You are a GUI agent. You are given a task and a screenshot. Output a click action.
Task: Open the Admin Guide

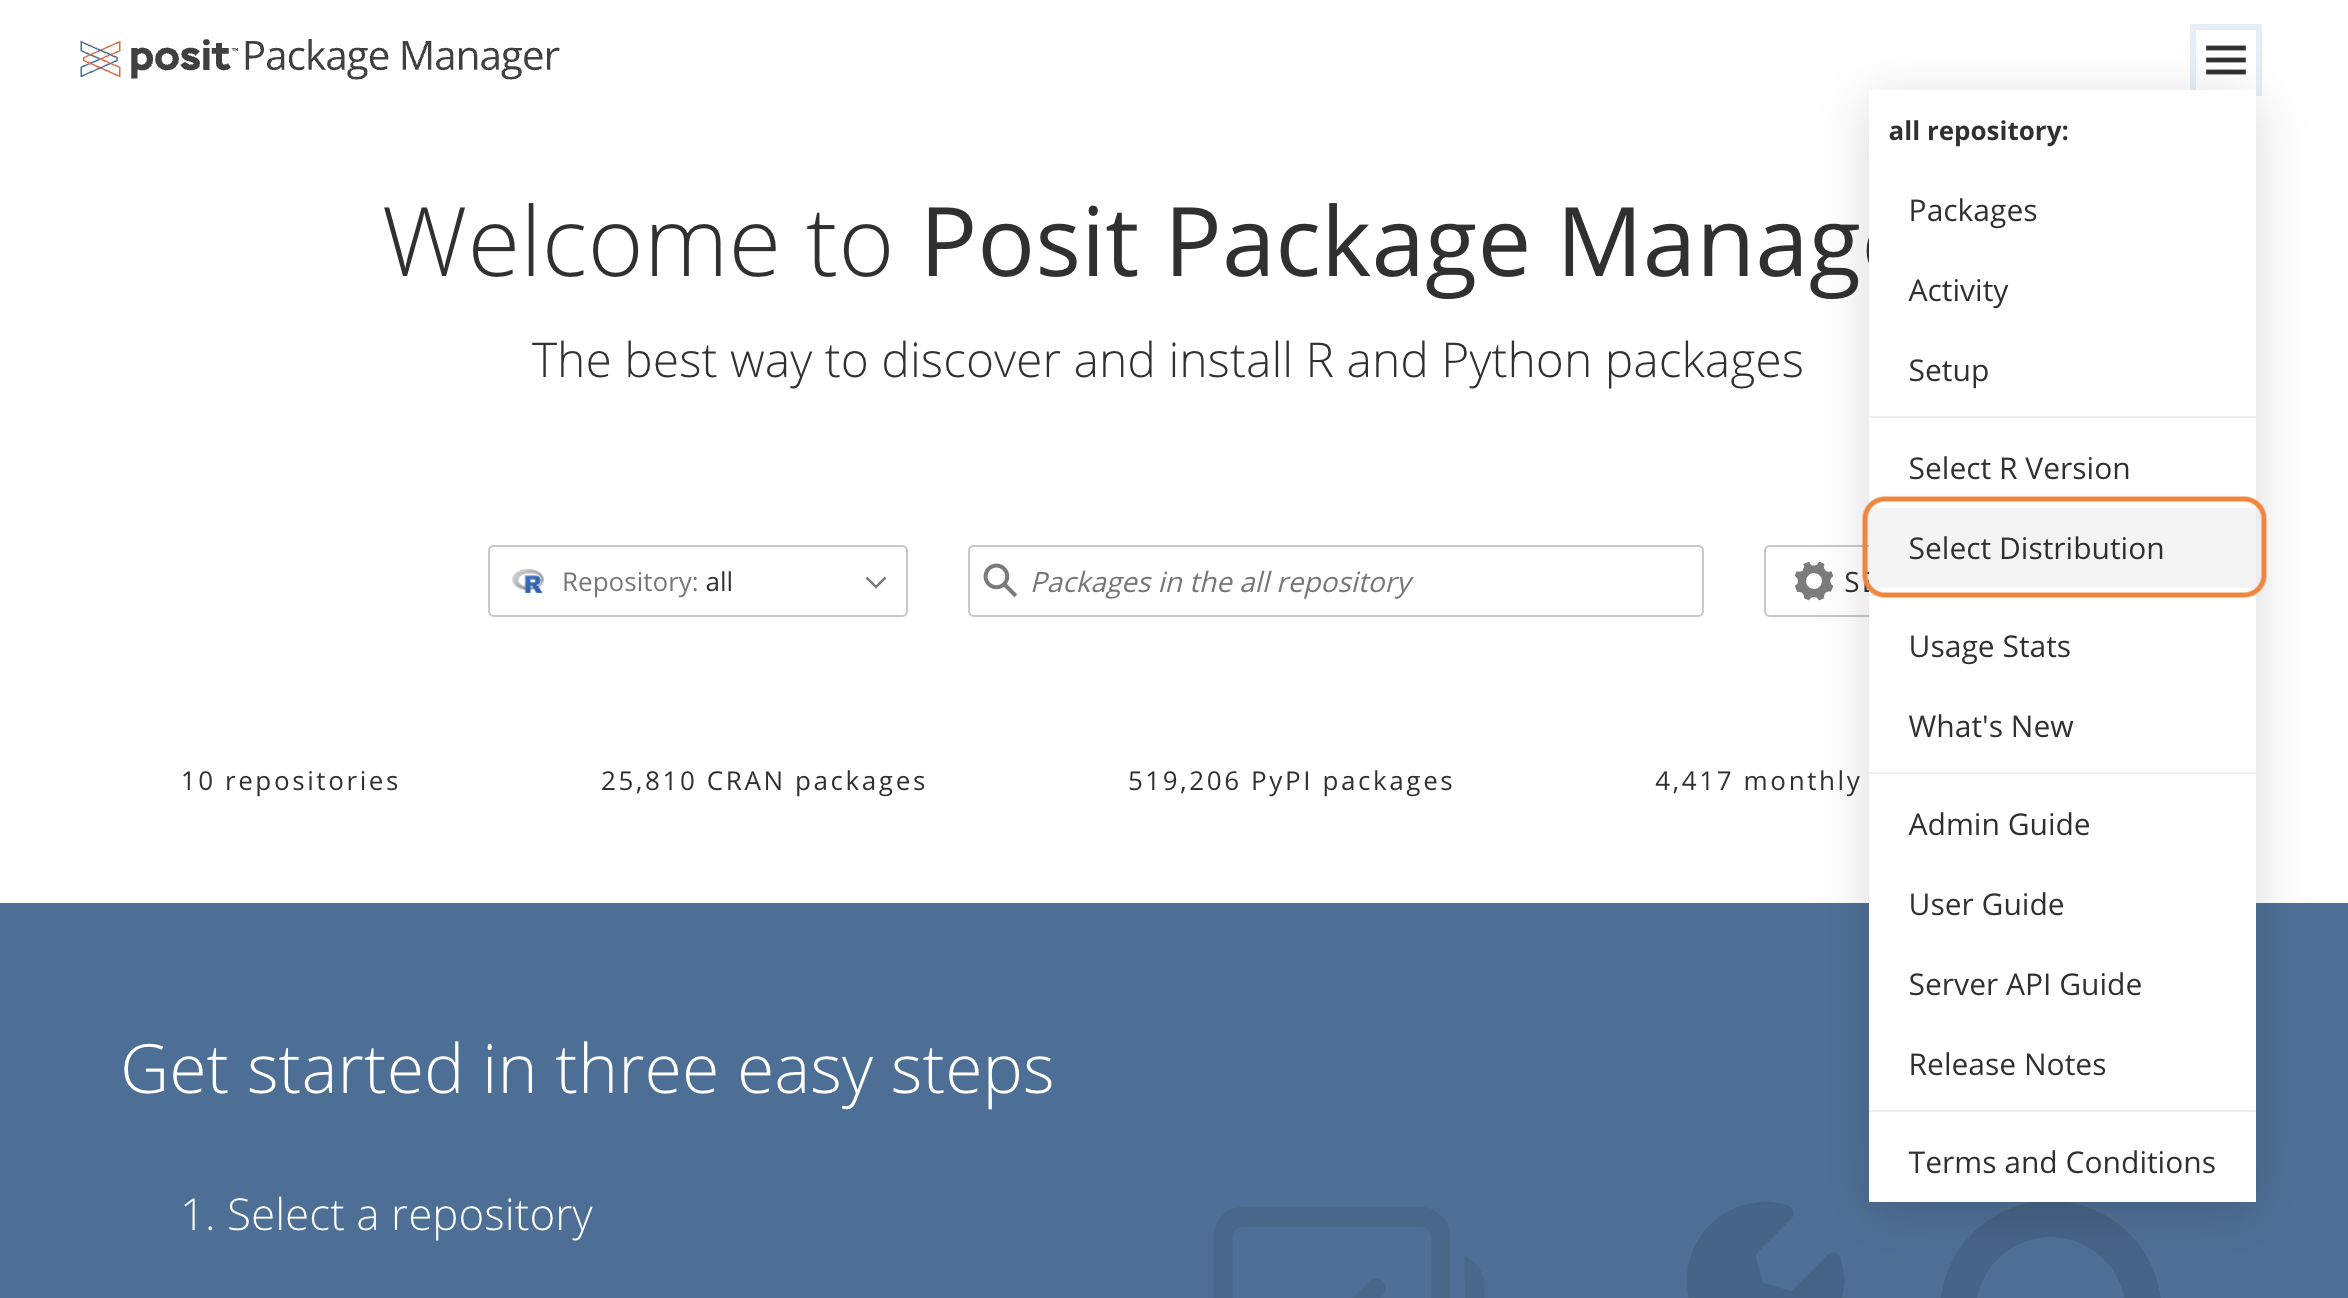[1998, 824]
